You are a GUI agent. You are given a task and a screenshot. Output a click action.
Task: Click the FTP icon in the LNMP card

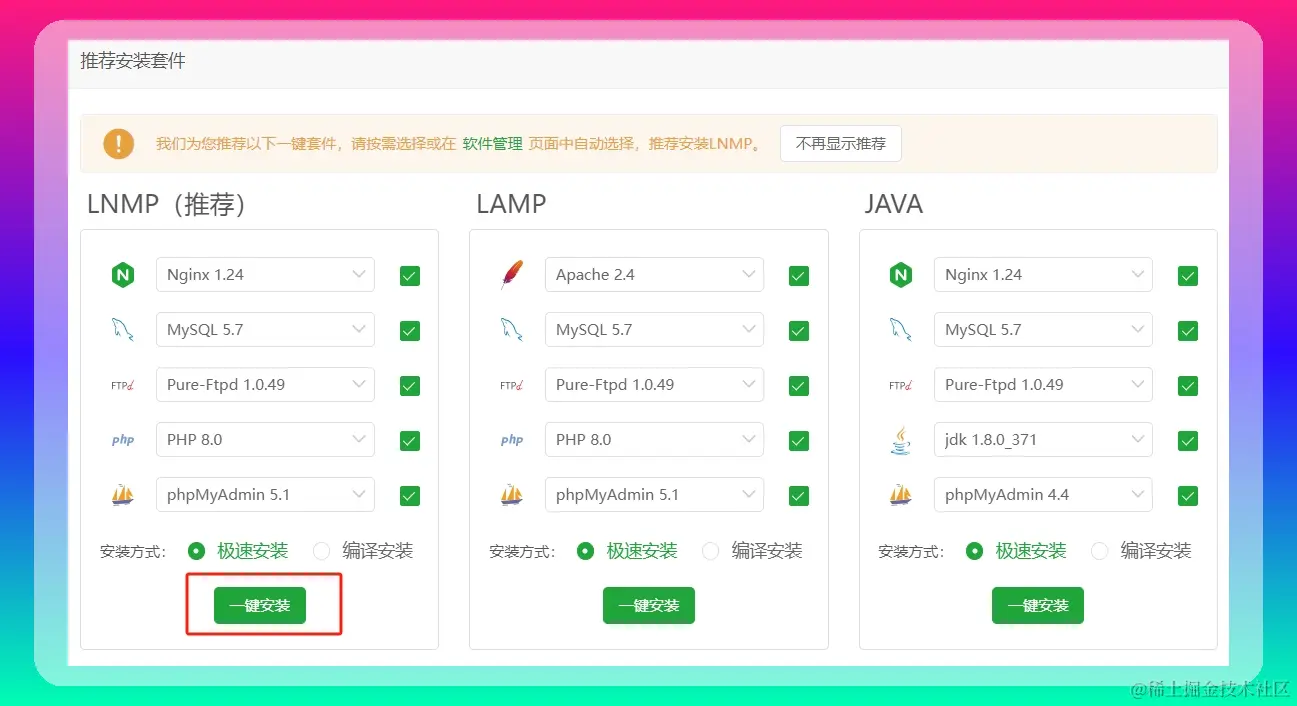pyautogui.click(x=122, y=385)
